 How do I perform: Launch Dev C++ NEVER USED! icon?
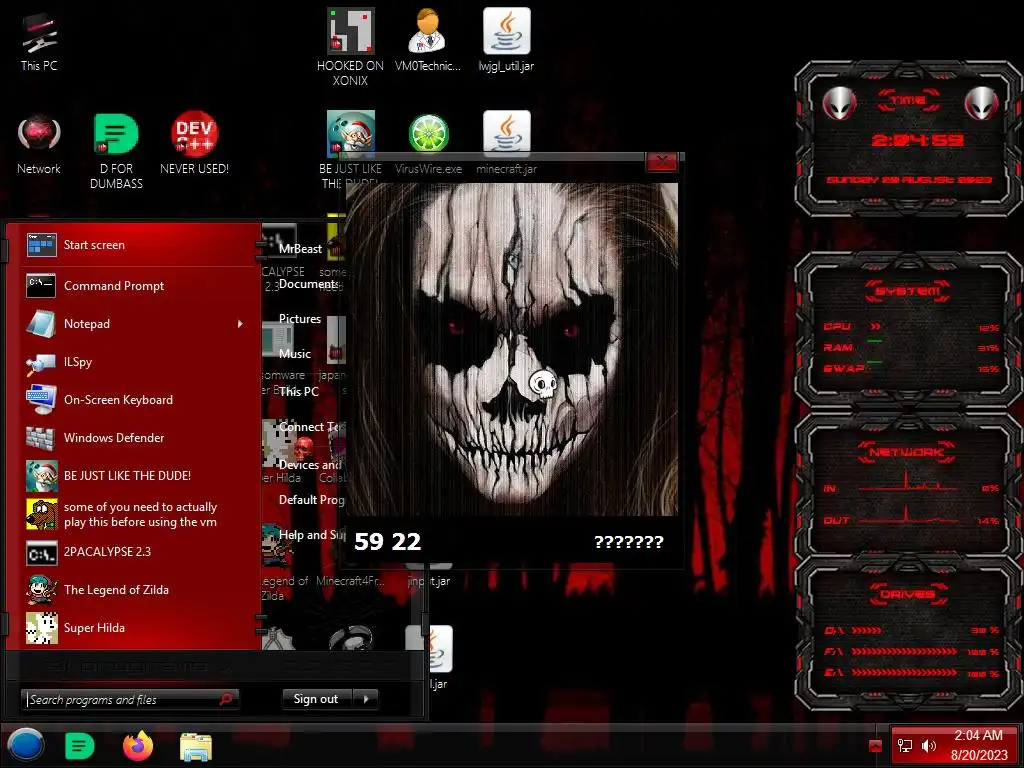click(195, 144)
